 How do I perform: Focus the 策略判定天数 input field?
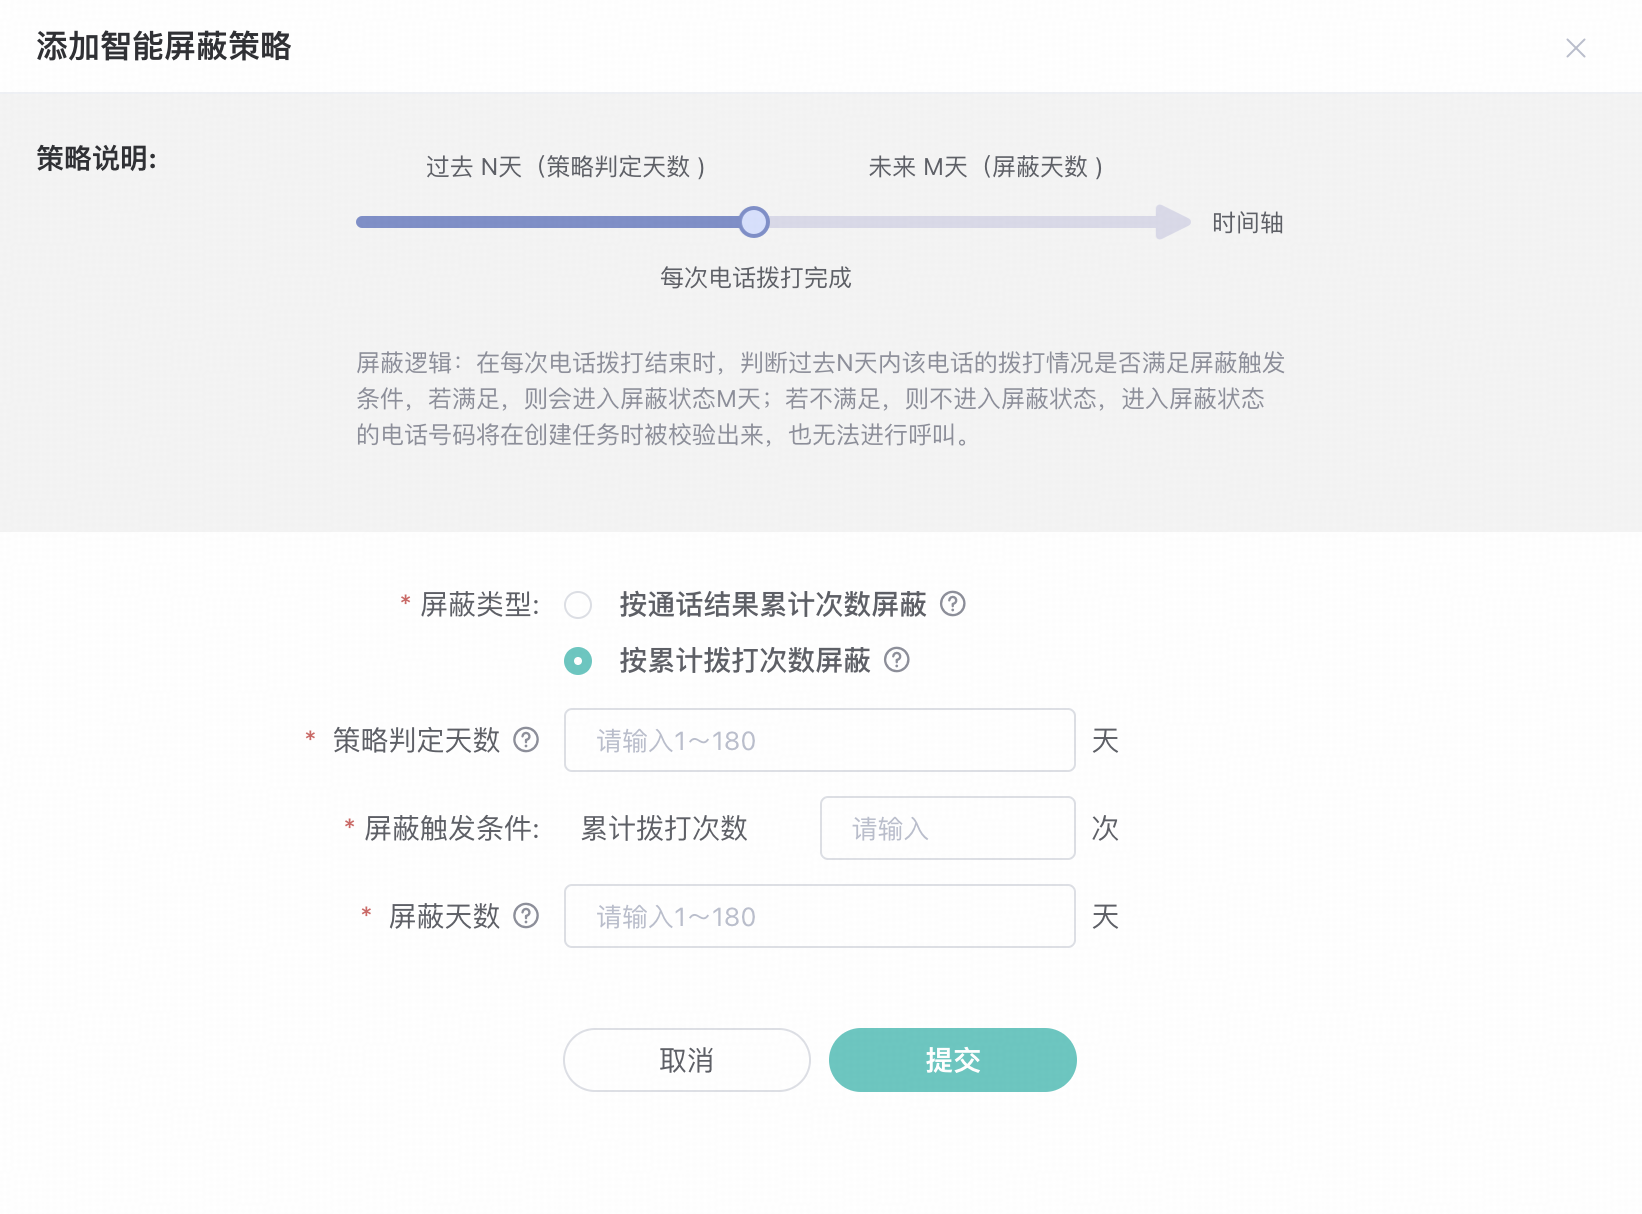(819, 740)
